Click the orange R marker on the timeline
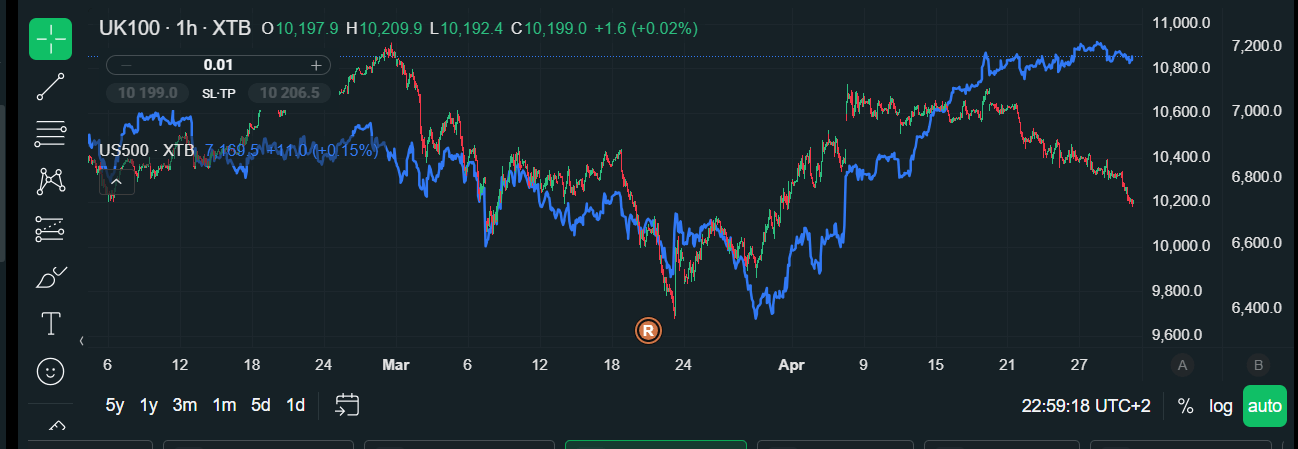 [x=648, y=330]
